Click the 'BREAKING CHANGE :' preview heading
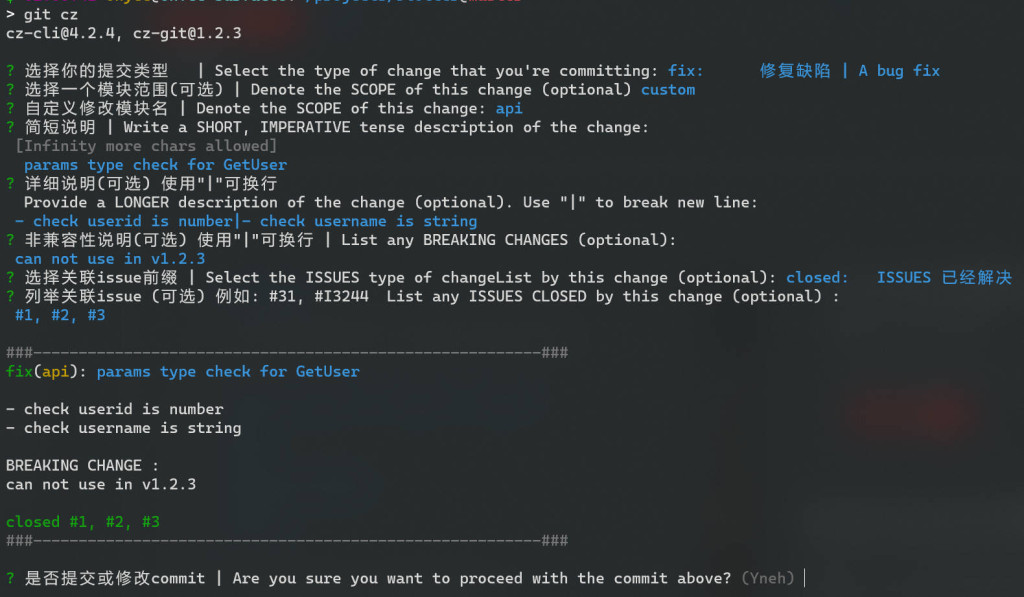The height and width of the screenshot is (597, 1024). tap(82, 465)
